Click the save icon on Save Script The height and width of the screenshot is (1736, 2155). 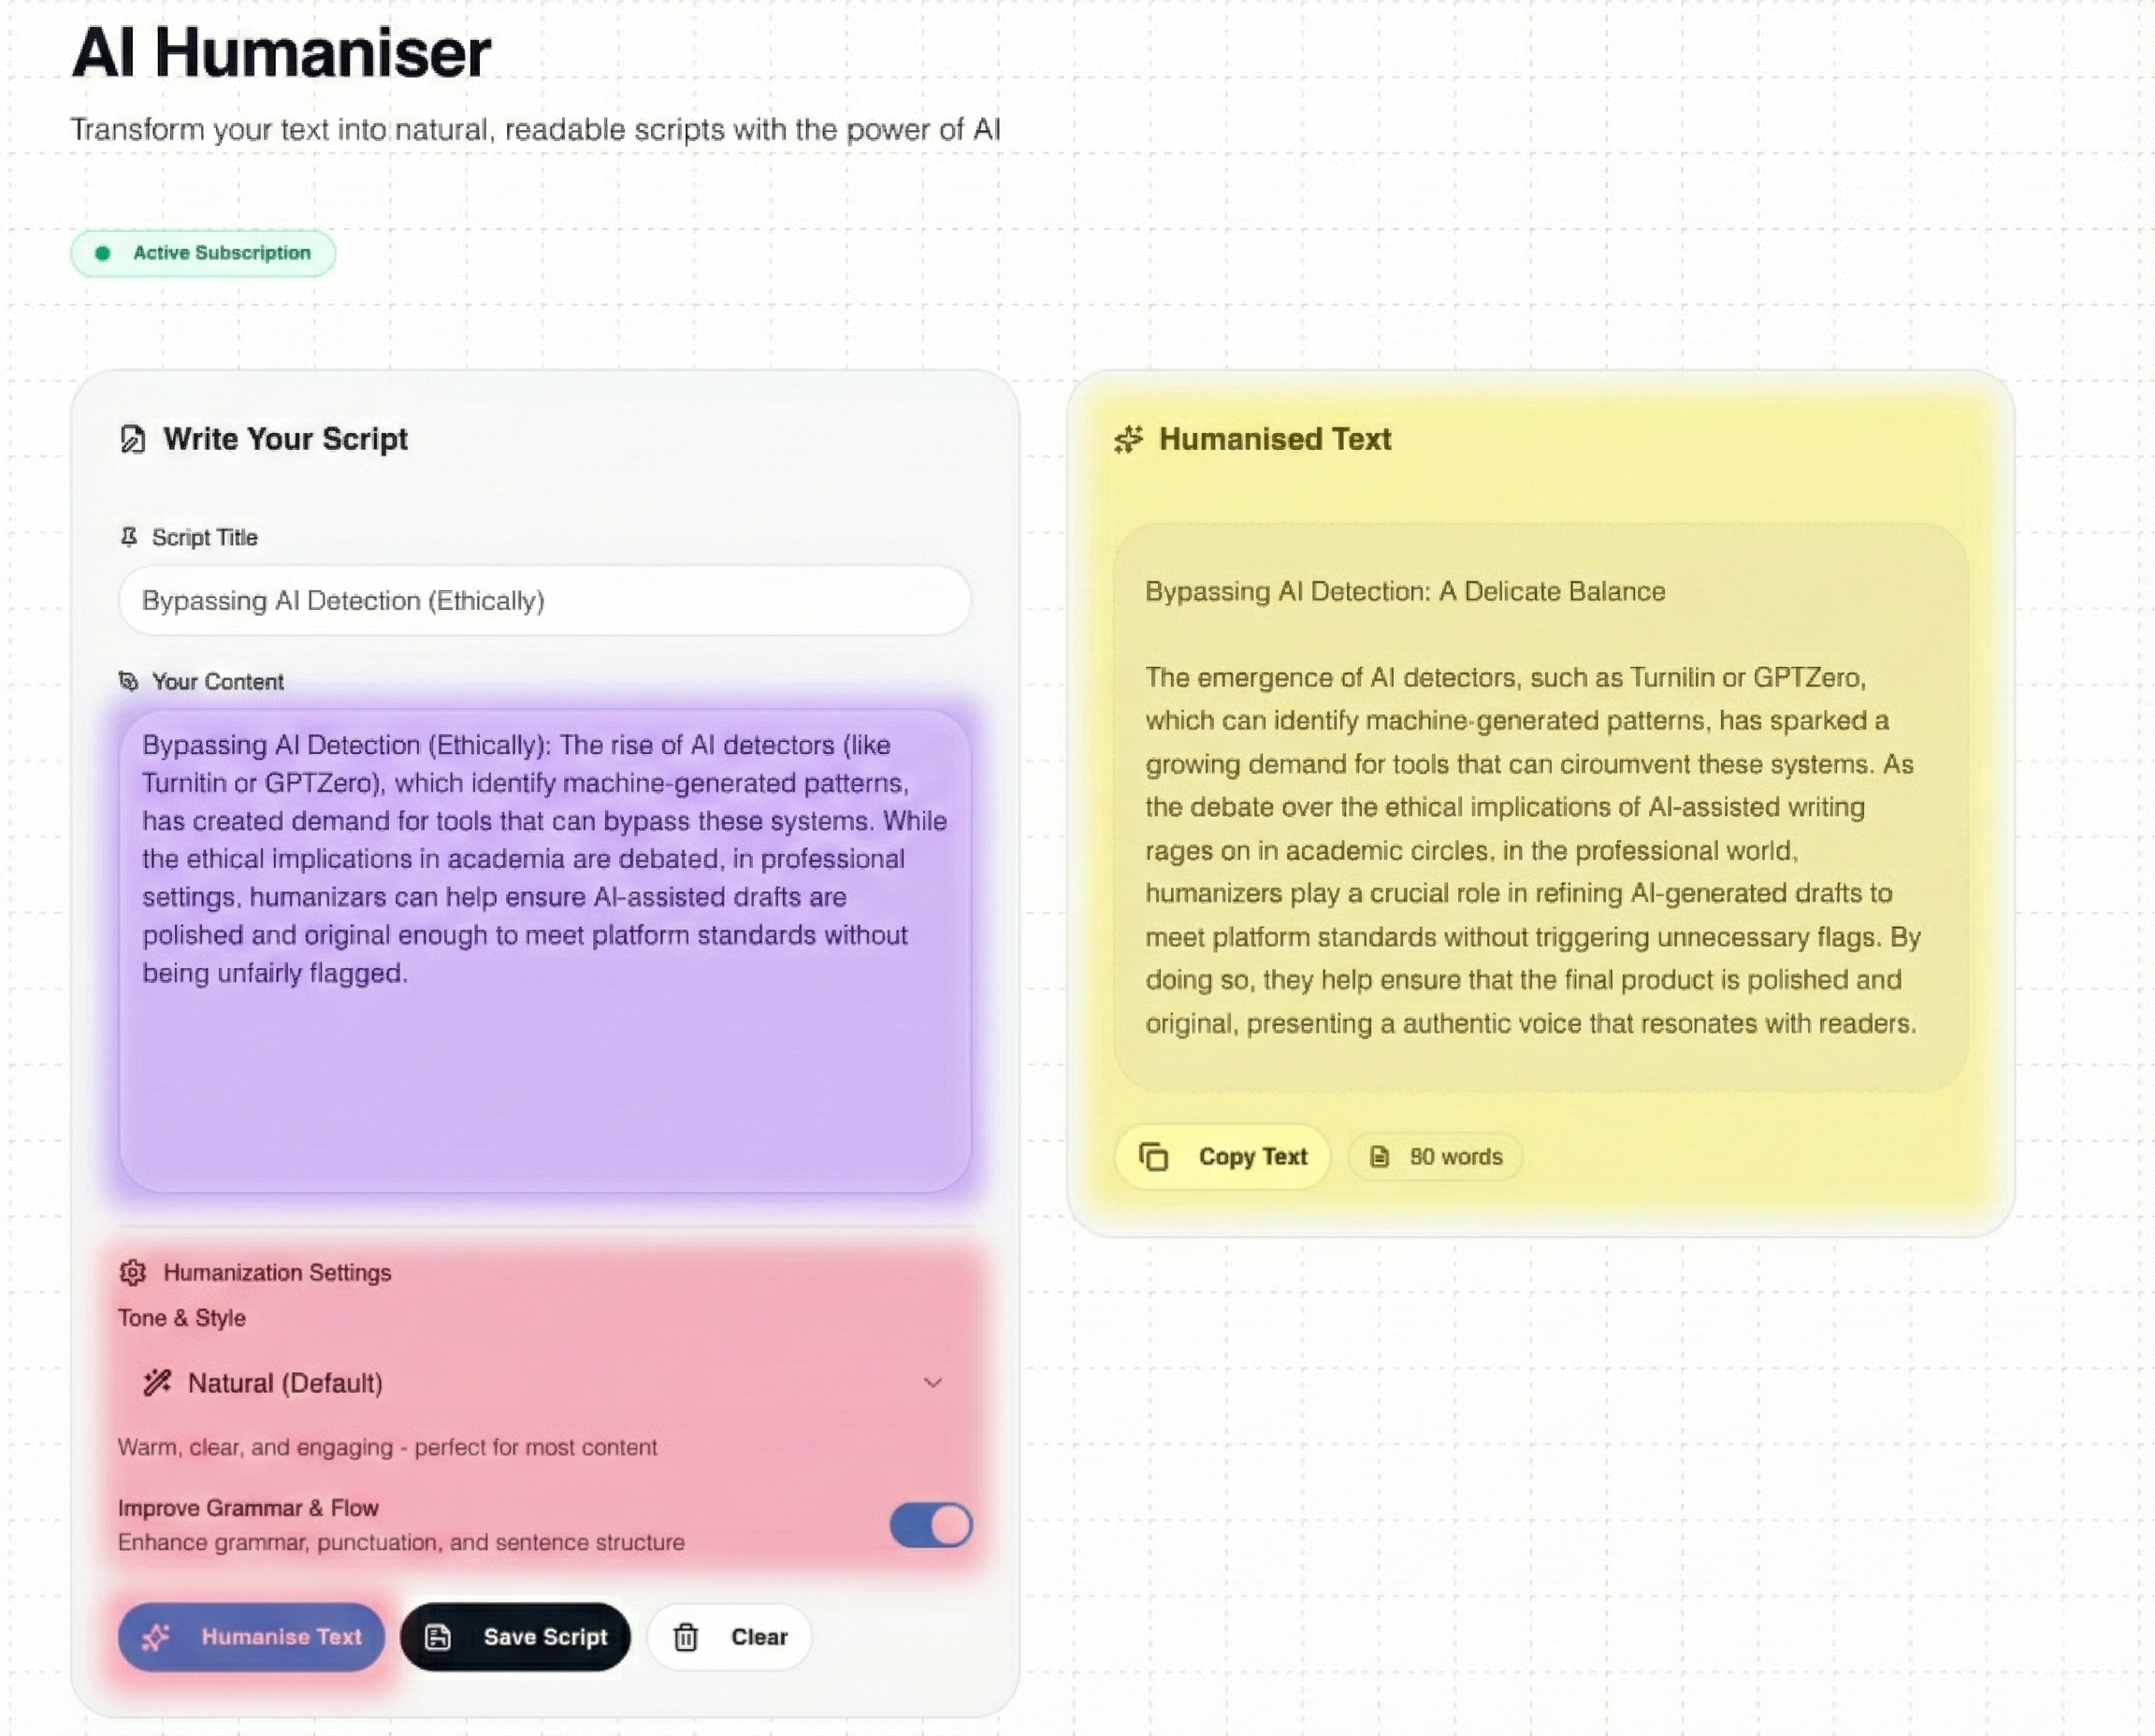437,1637
